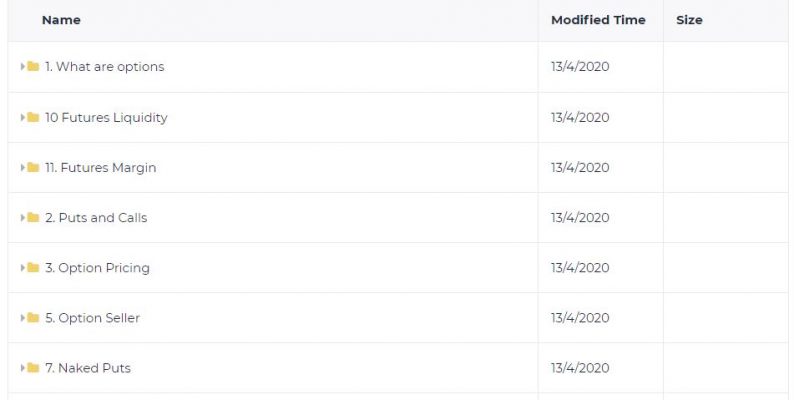The width and height of the screenshot is (794, 400).
Task: Sort by the Size column header
Action: [689, 20]
